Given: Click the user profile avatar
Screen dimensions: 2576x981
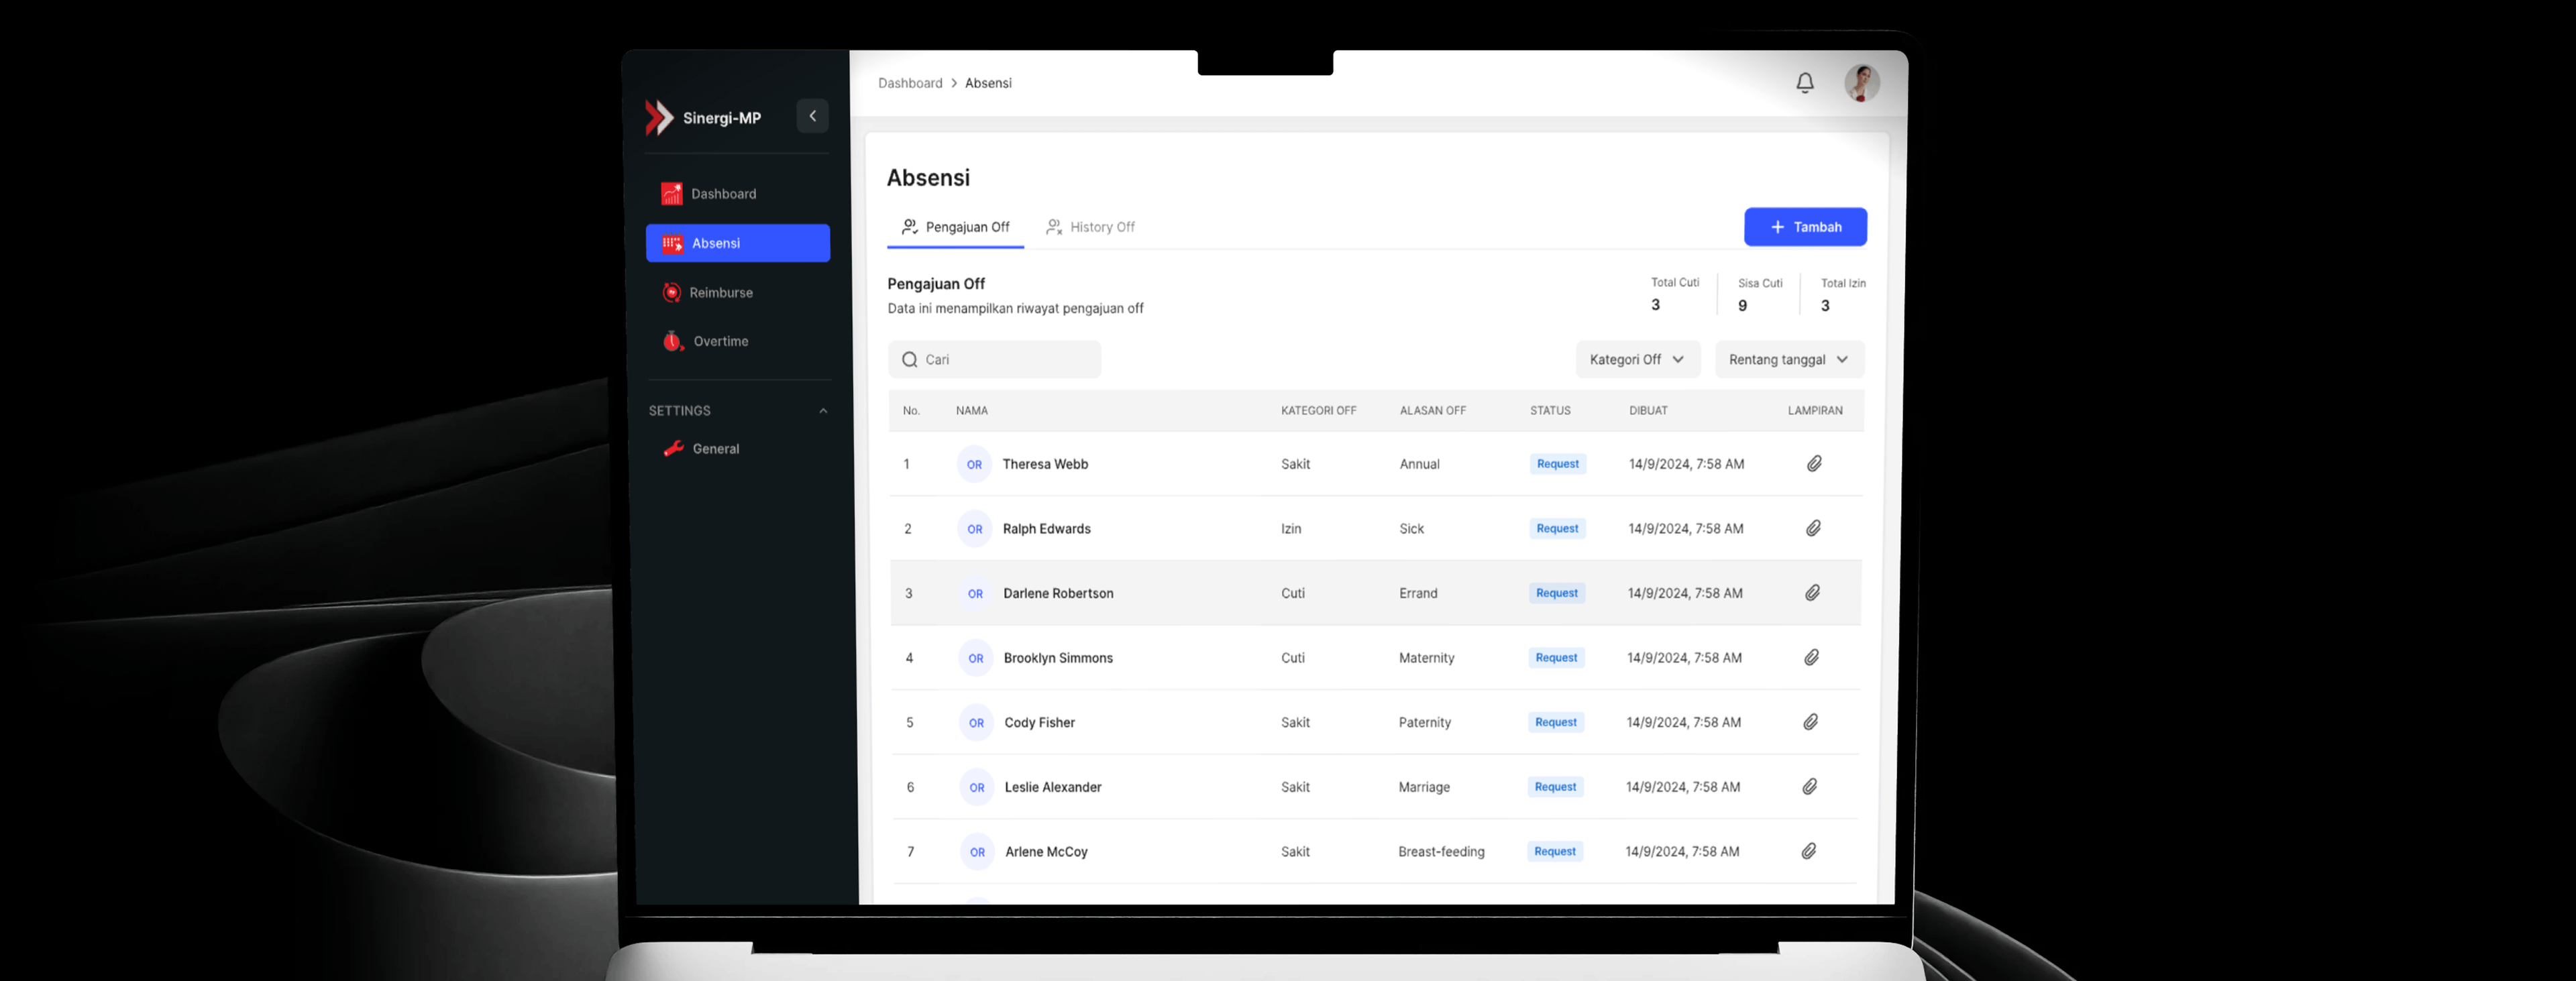Looking at the screenshot, I should (1861, 83).
